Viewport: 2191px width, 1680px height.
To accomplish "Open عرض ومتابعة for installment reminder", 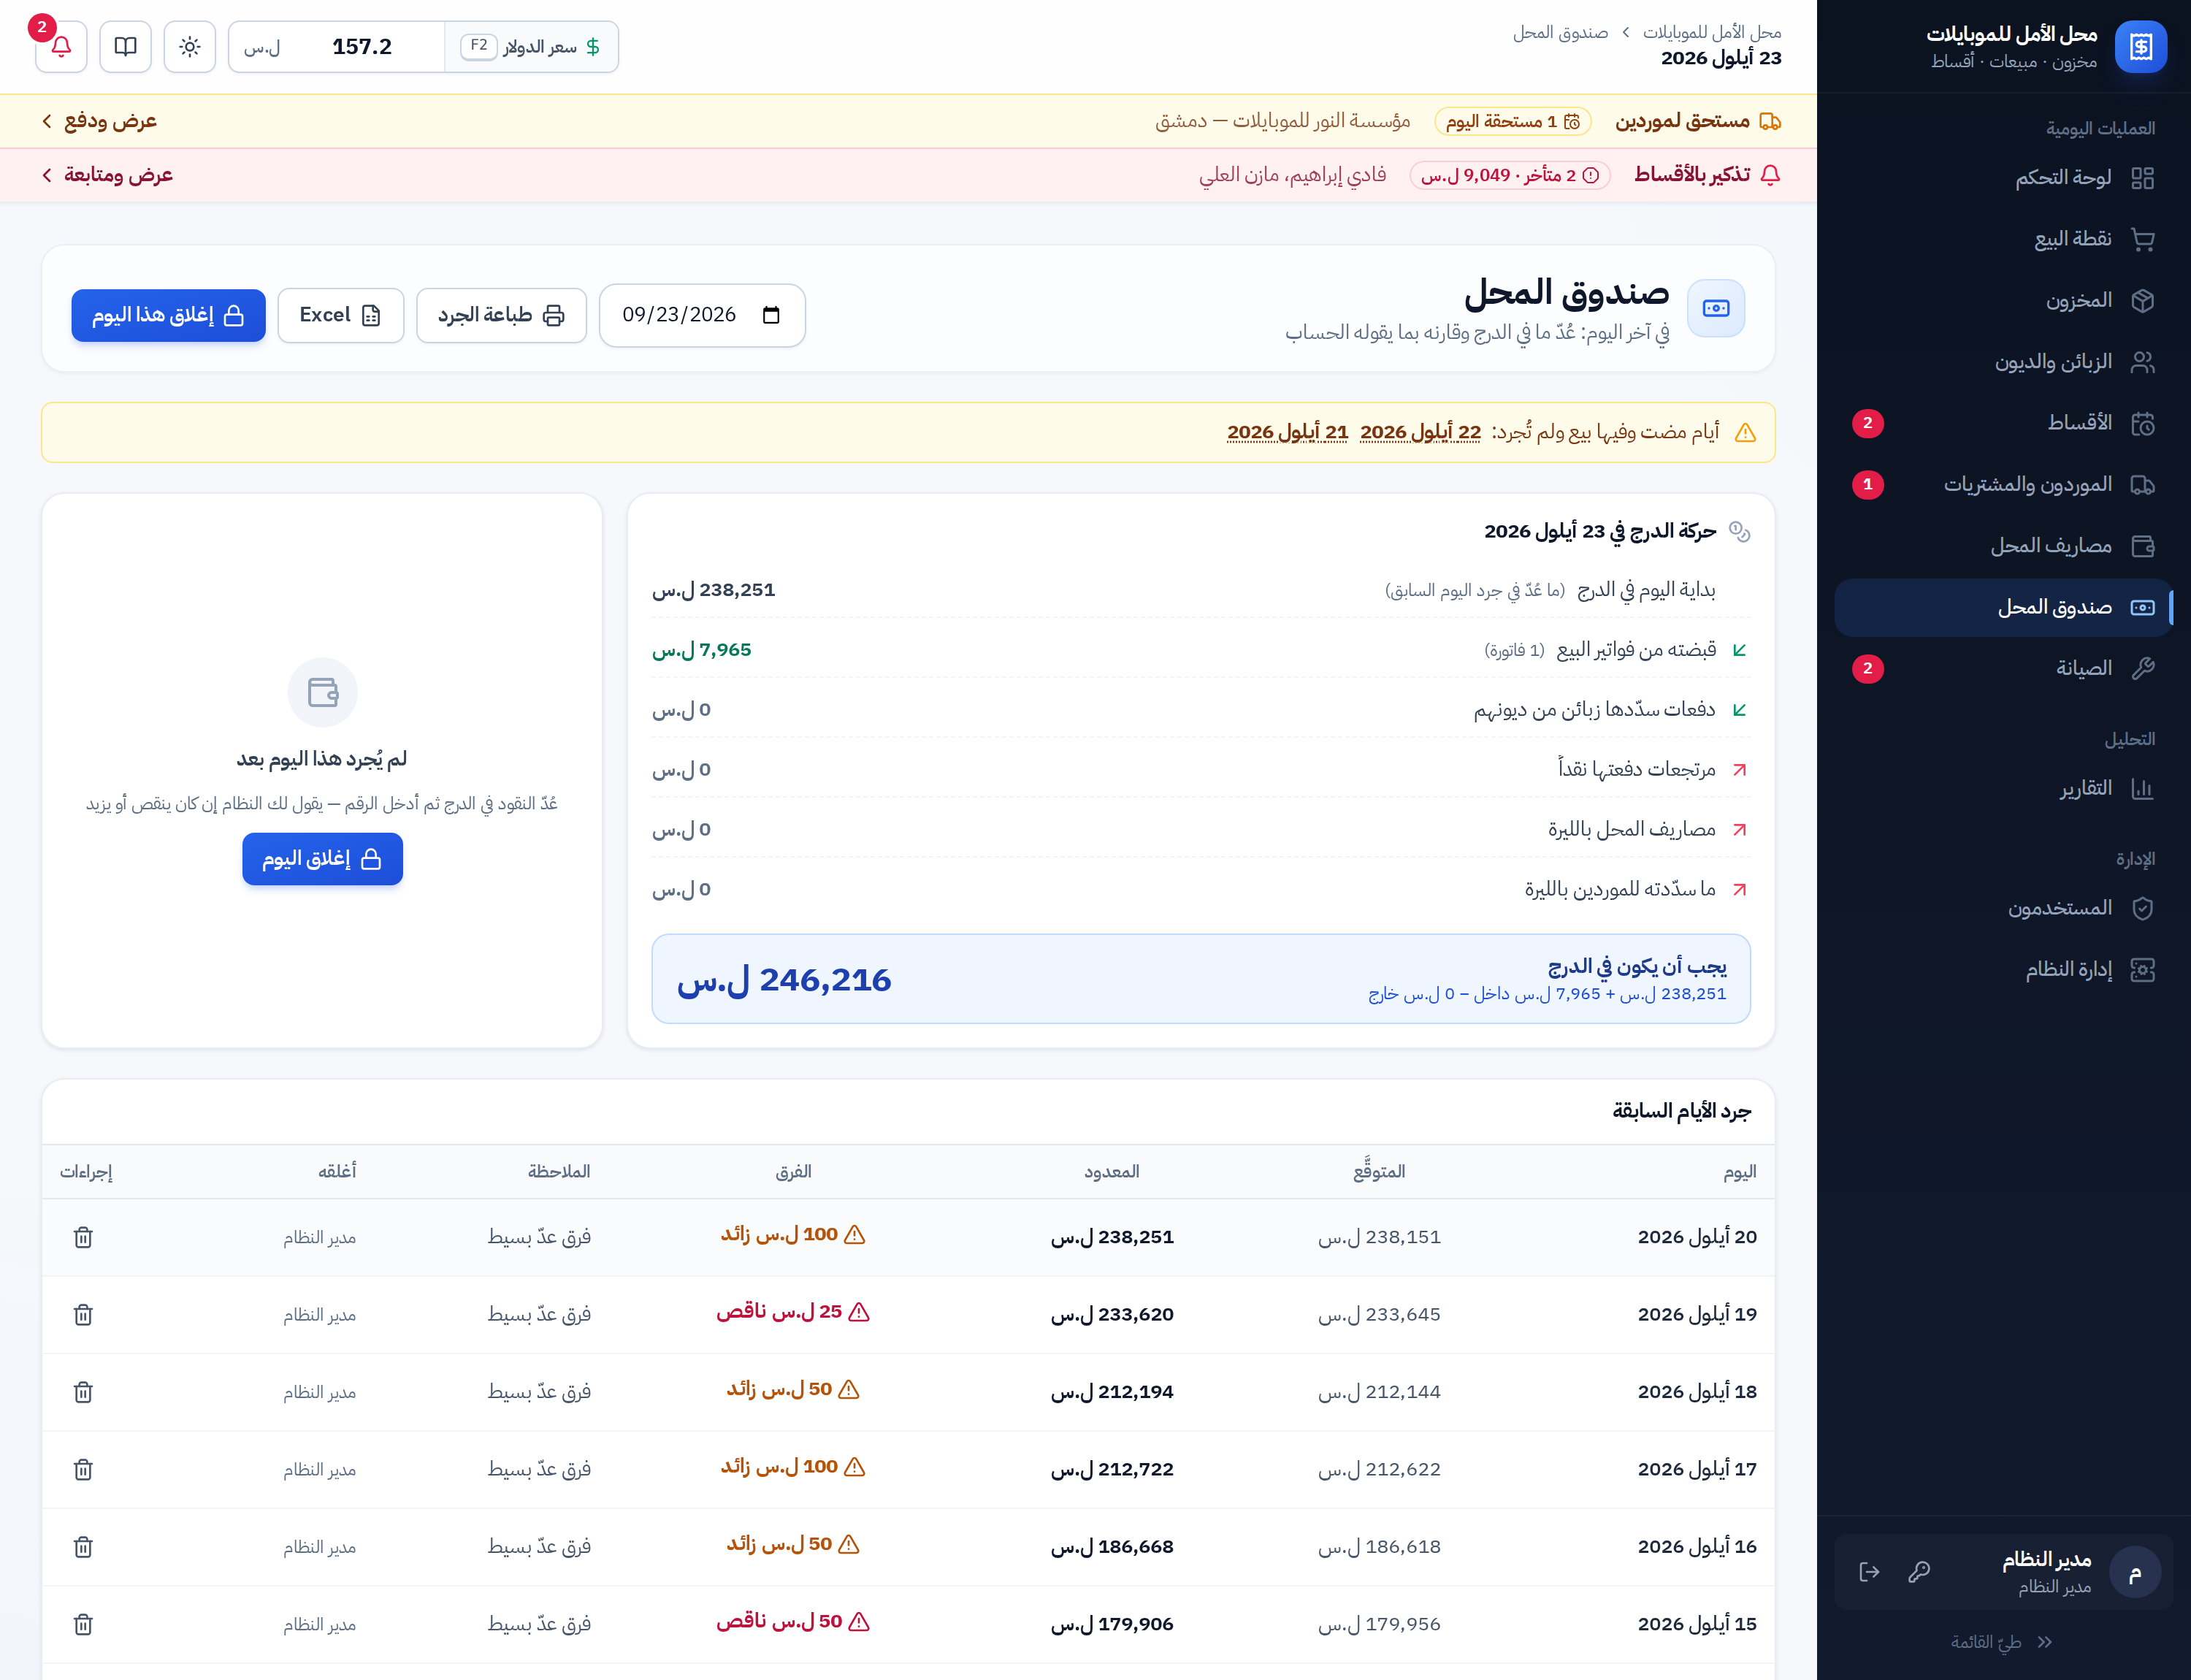I will (107, 175).
